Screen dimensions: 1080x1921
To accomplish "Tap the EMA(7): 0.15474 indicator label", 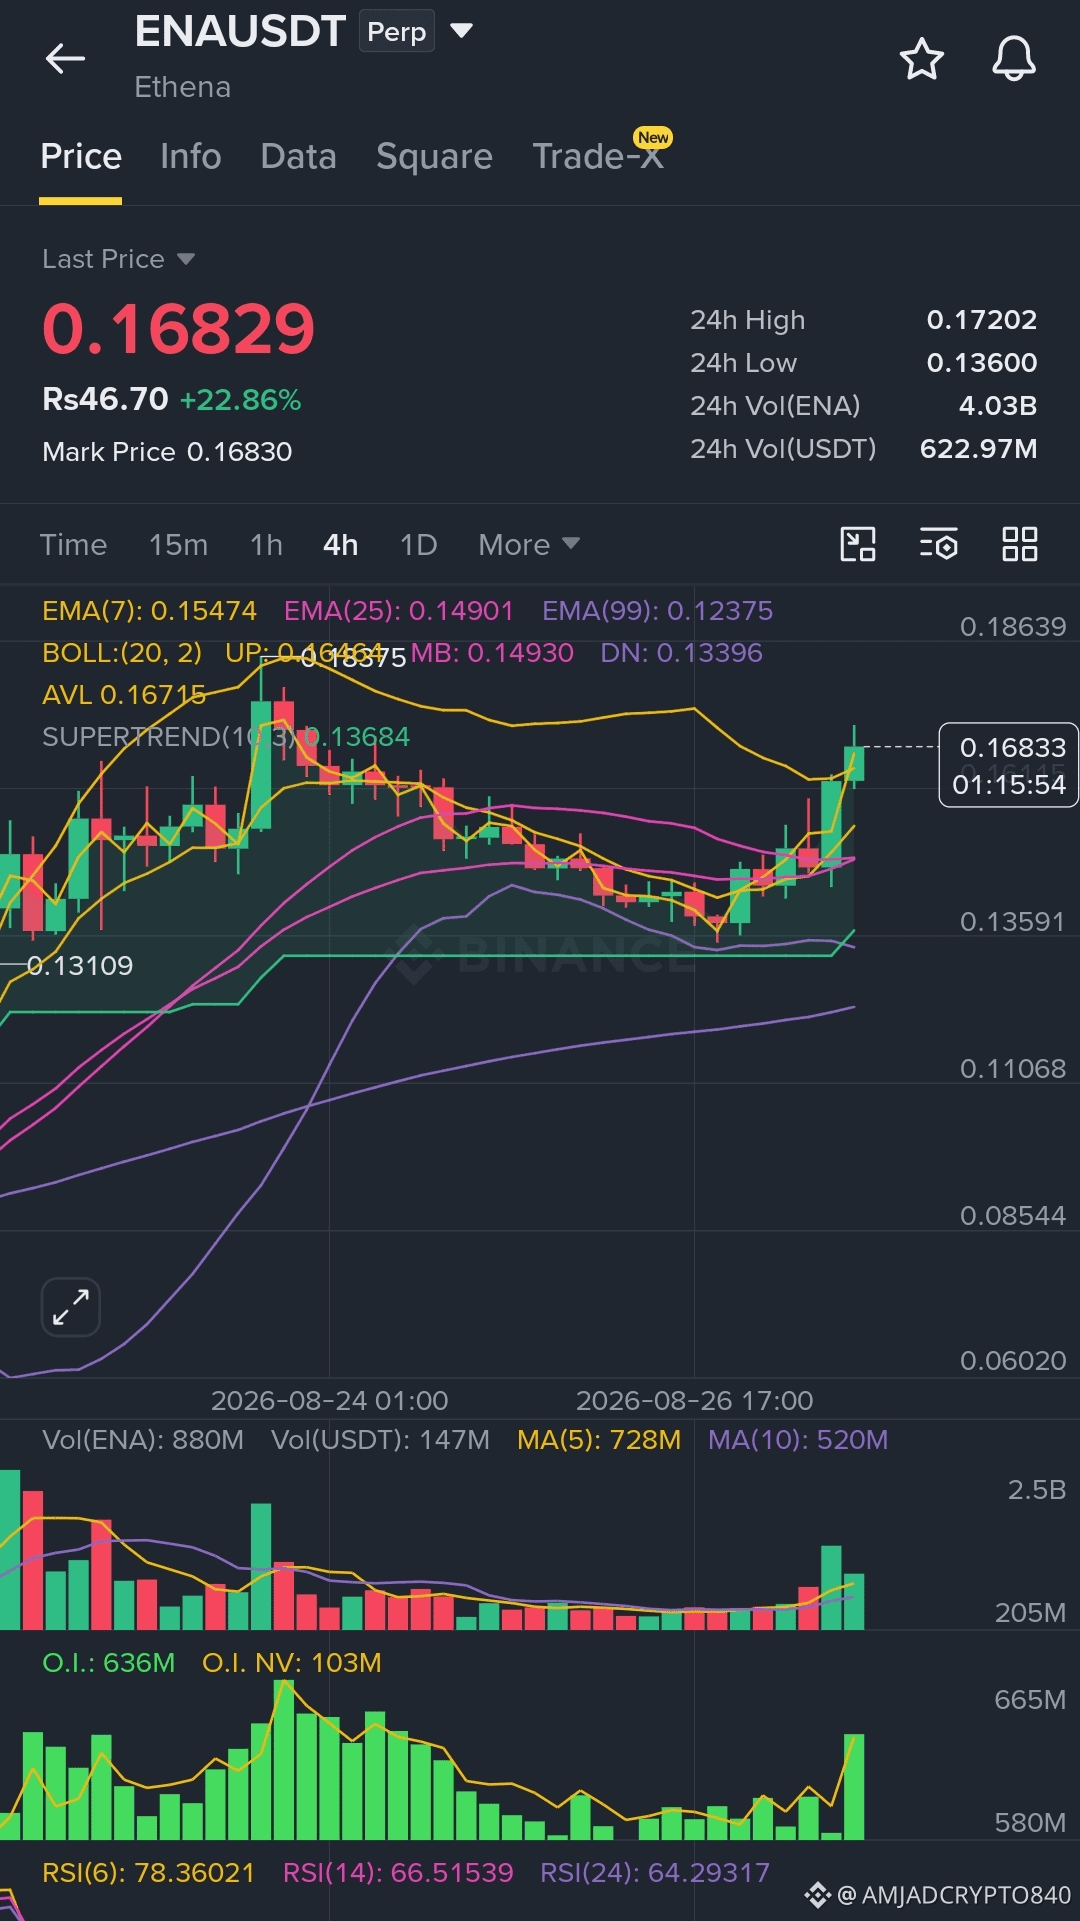I will [149, 611].
